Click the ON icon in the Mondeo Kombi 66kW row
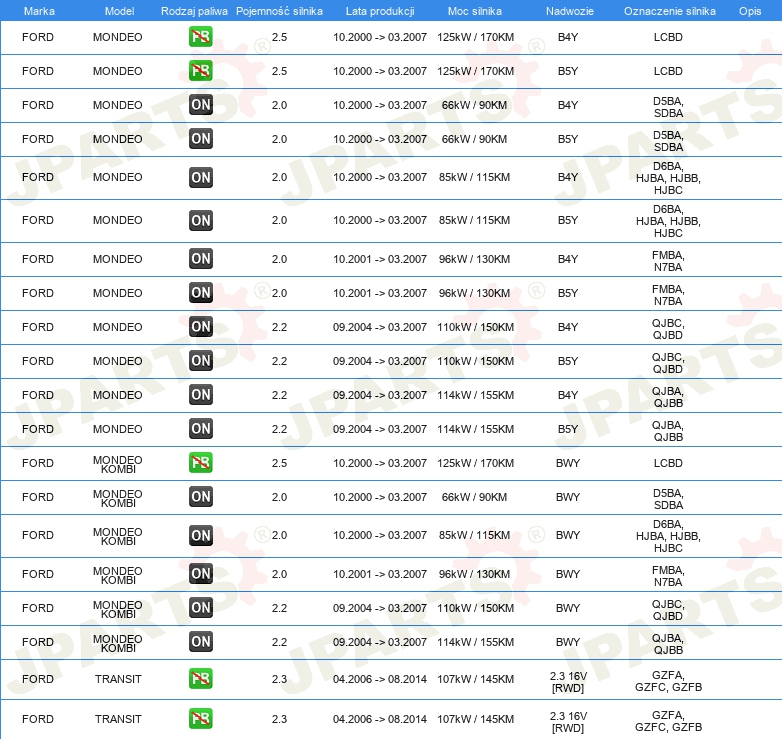Screen dimensions: 782x739 [x=201, y=497]
